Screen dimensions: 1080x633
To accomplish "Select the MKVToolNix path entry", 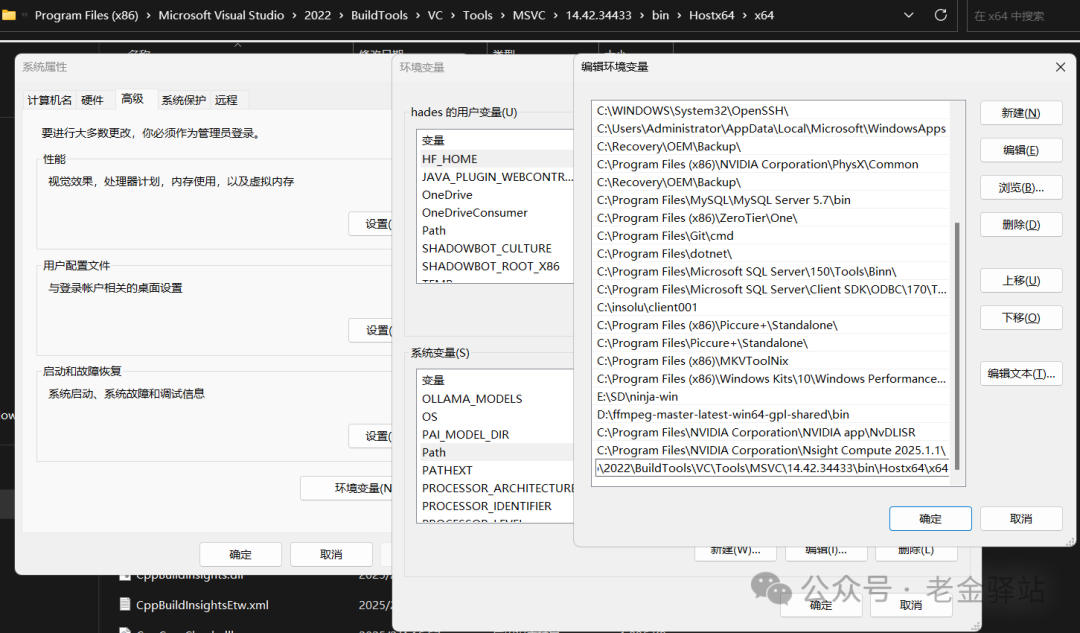I will (x=770, y=361).
